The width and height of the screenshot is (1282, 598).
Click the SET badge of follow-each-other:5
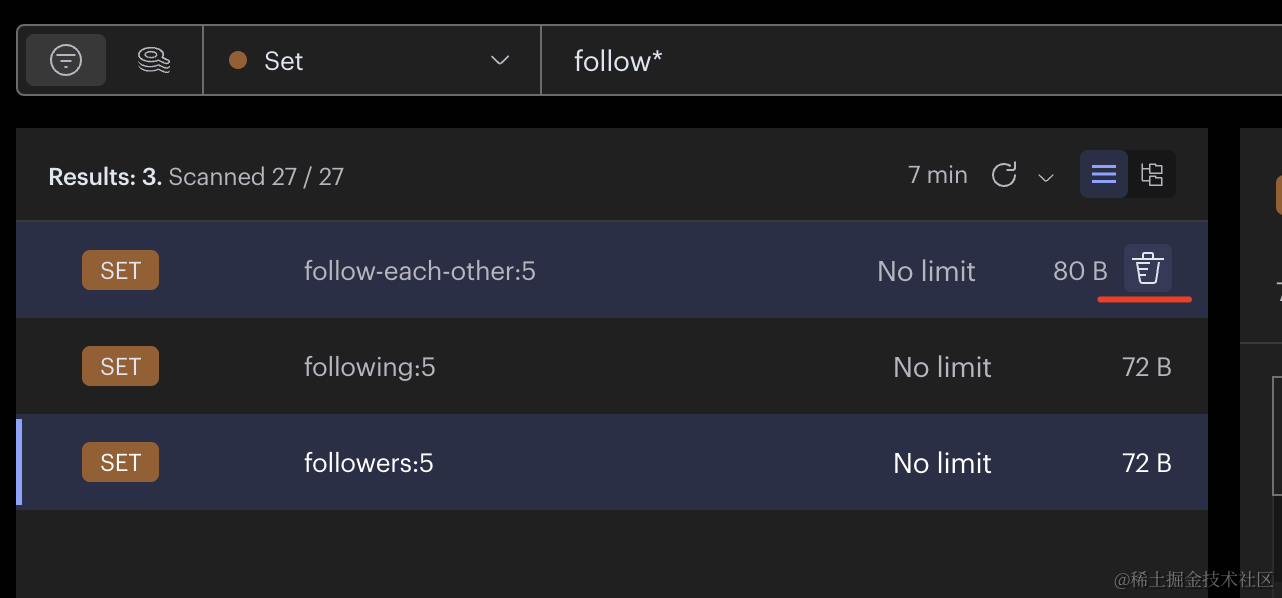click(x=120, y=270)
